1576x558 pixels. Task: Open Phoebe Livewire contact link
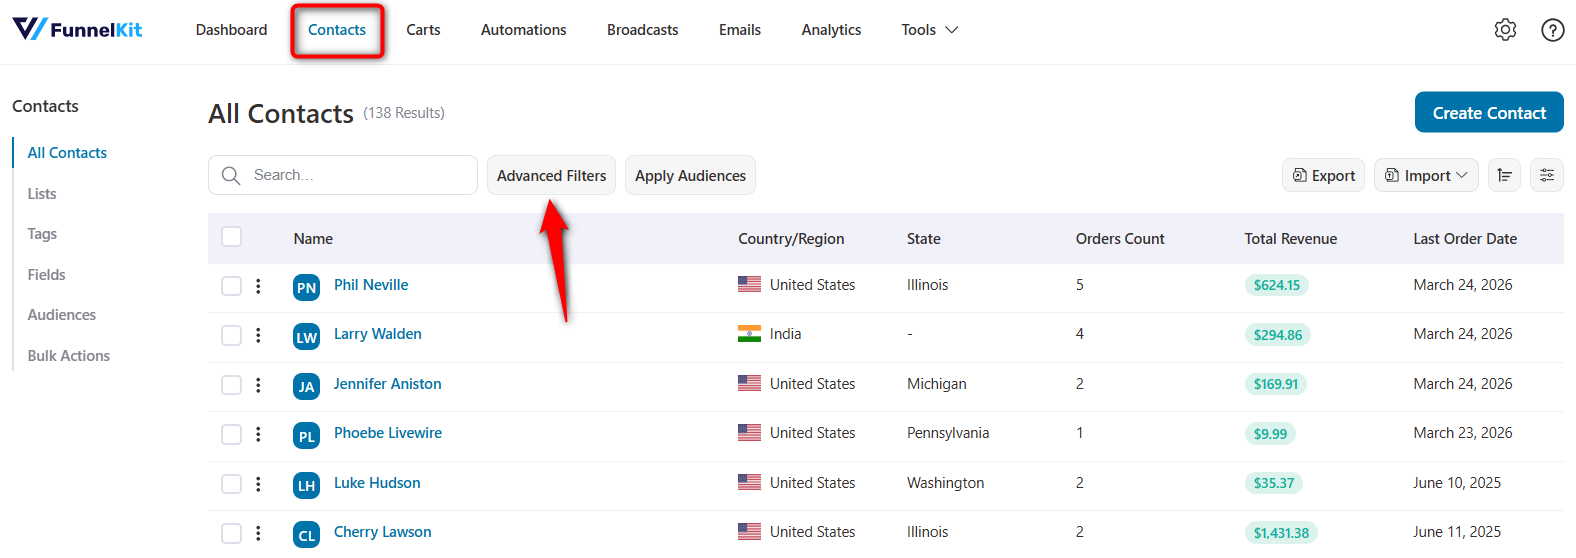pyautogui.click(x=388, y=433)
